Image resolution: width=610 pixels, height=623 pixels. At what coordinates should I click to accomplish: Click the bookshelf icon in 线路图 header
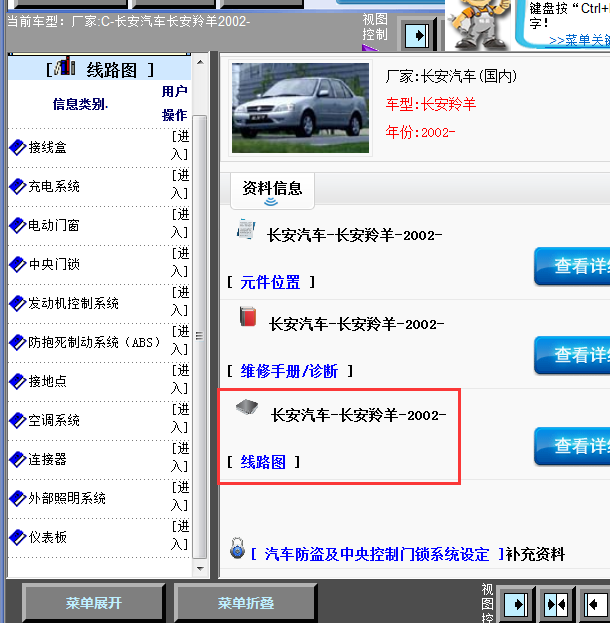65,66
